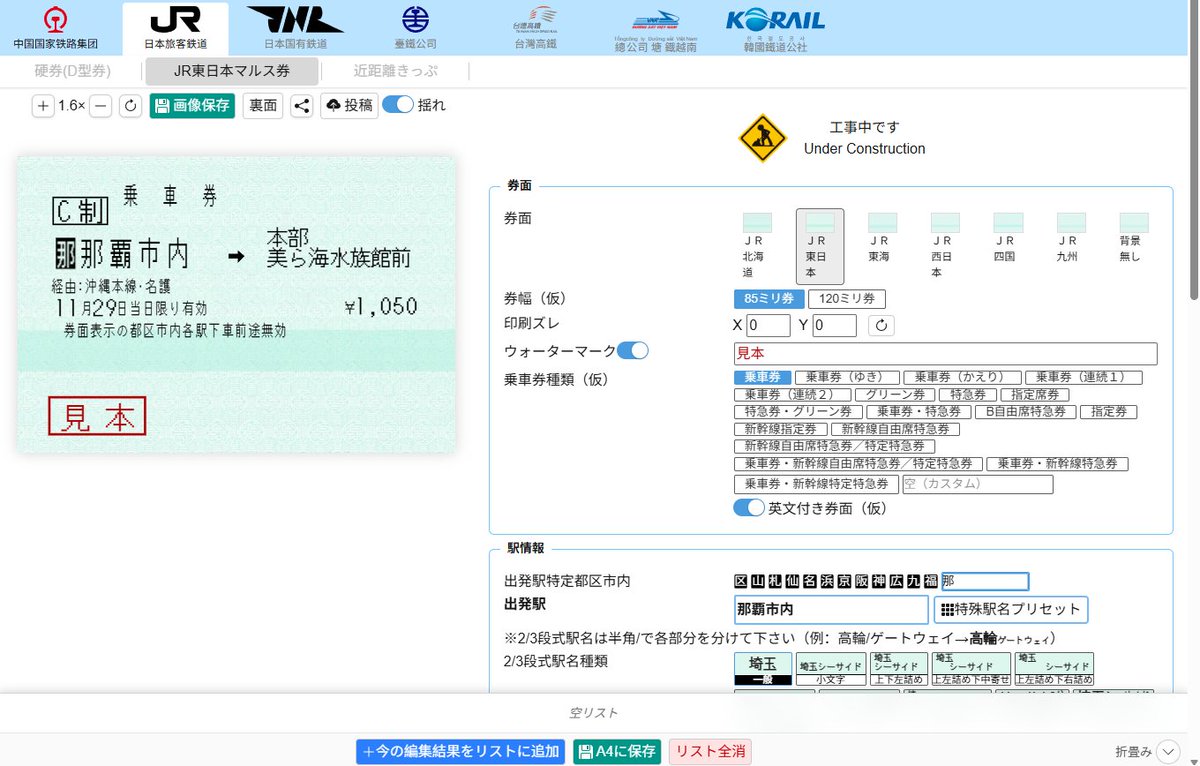Screen dimensions: 1200x766
Task: Open the KORAIL logo
Action: [x=775, y=28]
